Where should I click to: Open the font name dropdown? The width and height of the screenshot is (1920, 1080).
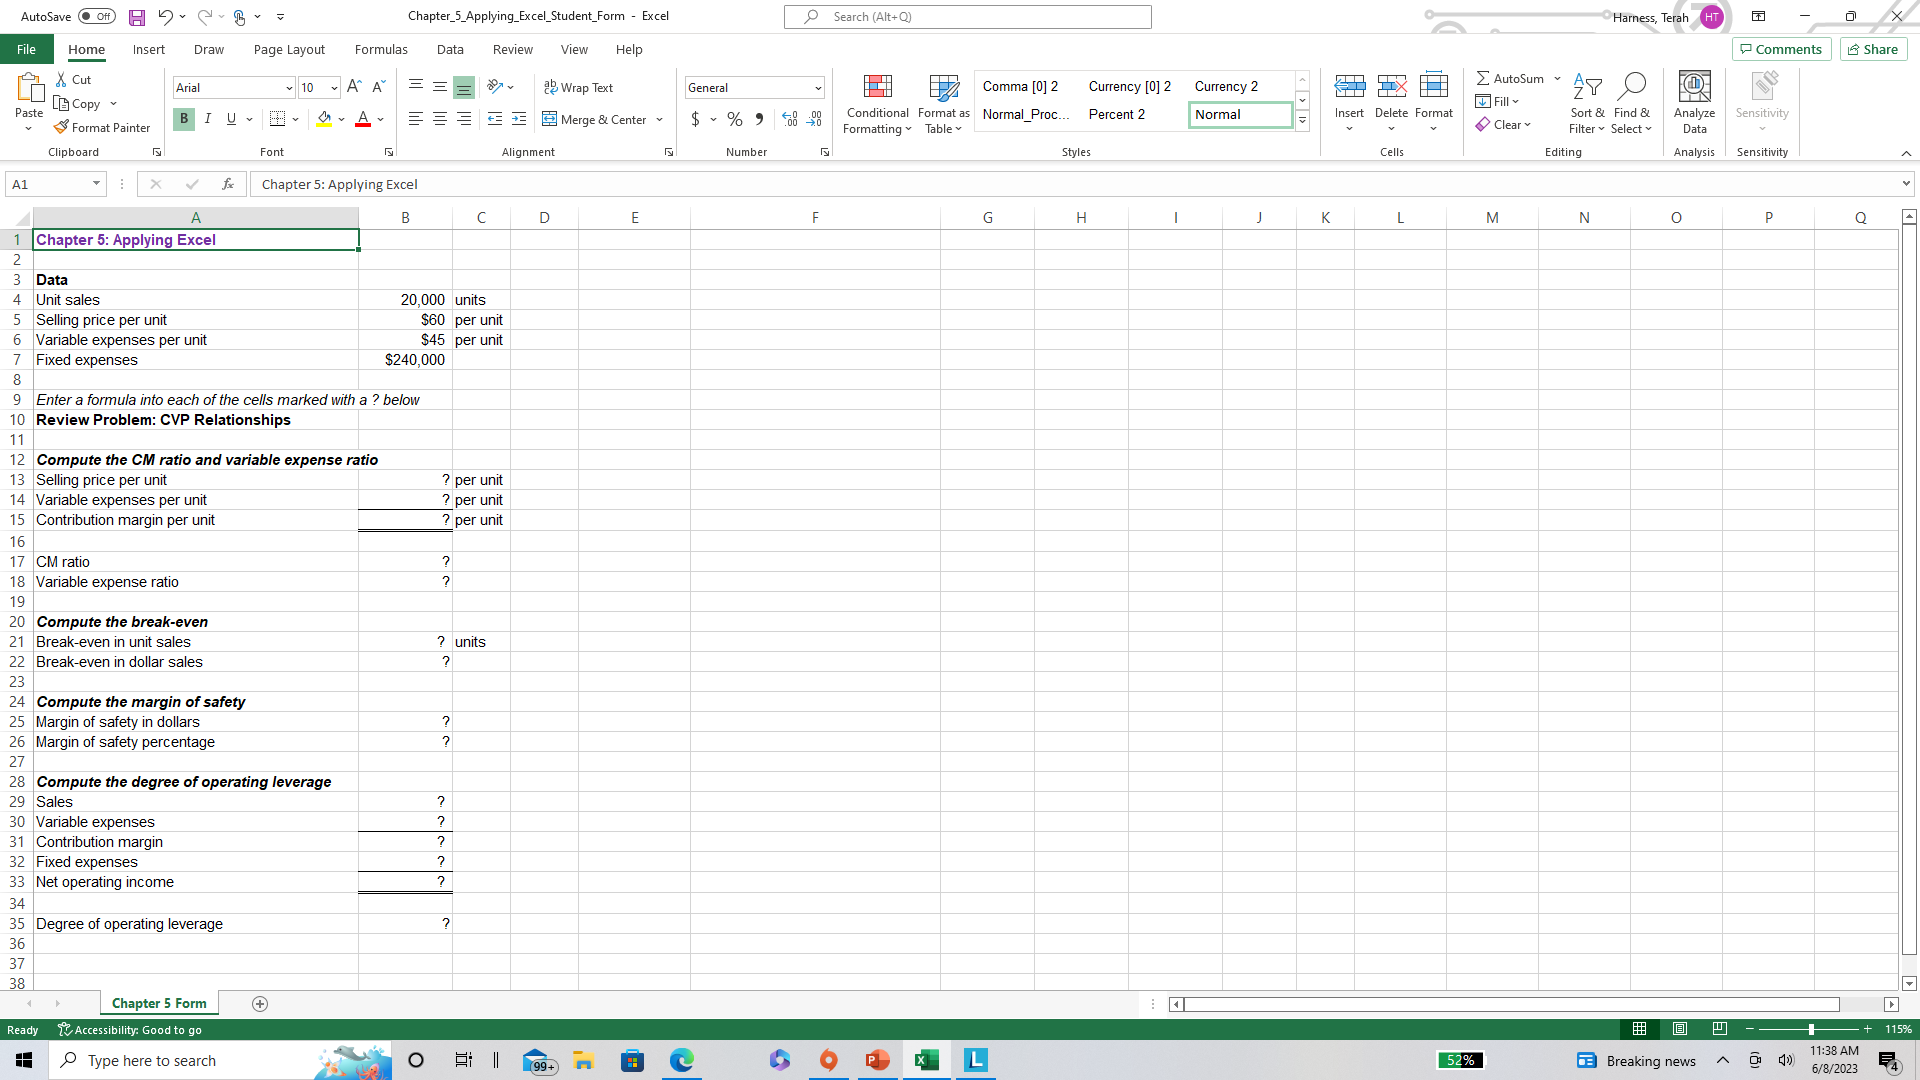tap(288, 88)
